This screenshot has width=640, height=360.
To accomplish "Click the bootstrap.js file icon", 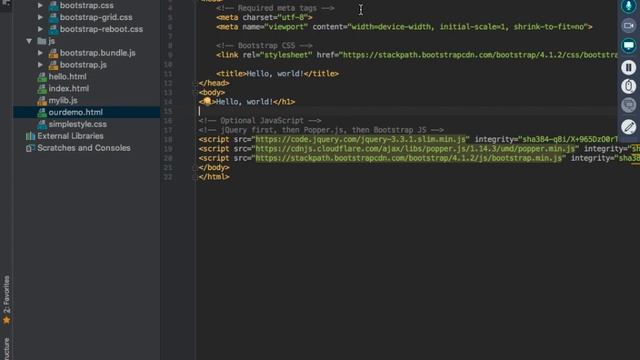I will tap(53, 65).
